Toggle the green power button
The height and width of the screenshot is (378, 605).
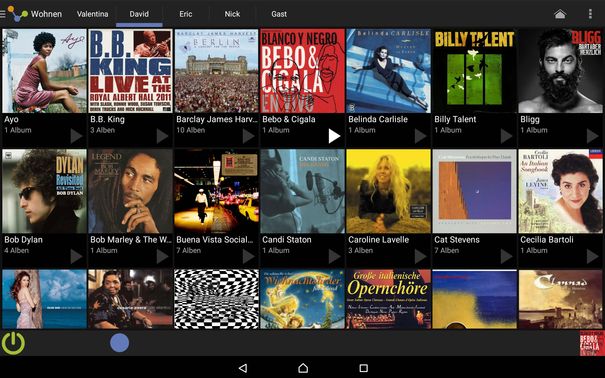13,343
